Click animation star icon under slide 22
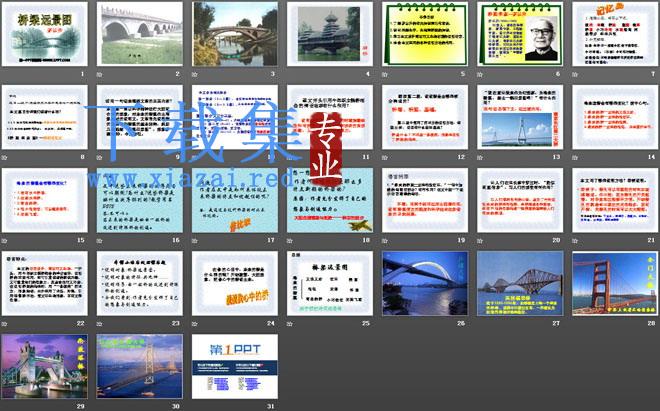The image size is (660, 411). [x=4, y=324]
